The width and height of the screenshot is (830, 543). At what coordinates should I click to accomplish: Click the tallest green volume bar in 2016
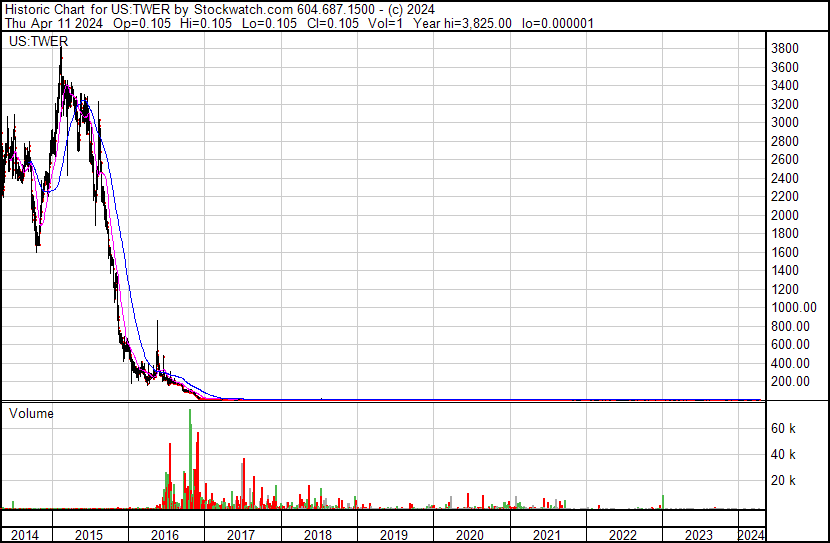[x=190, y=459]
